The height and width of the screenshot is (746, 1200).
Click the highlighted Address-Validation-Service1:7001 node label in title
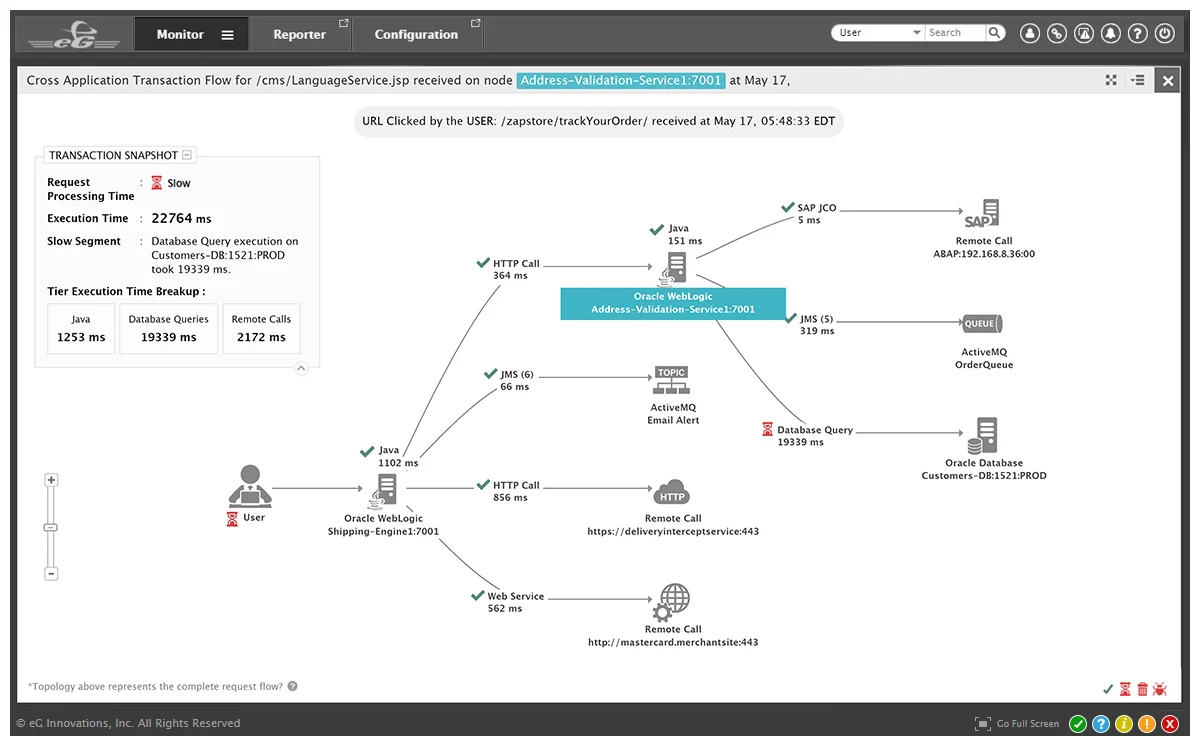tap(621, 80)
